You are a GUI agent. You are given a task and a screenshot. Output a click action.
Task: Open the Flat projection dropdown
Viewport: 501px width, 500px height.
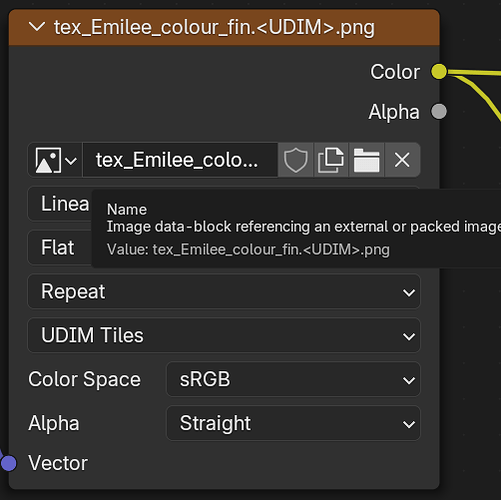(x=60, y=248)
